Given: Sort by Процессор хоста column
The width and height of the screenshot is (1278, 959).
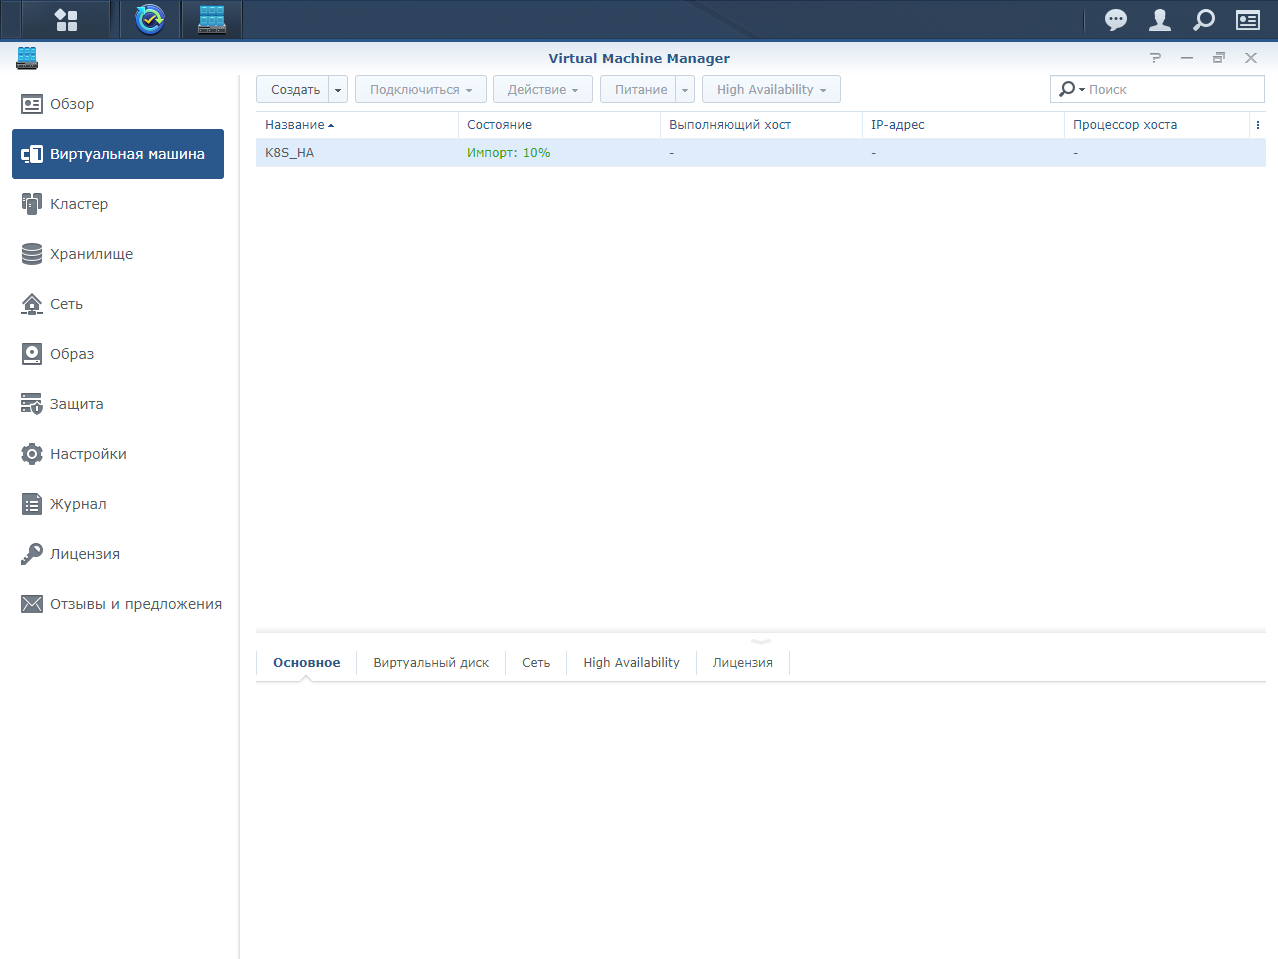Looking at the screenshot, I should [x=1157, y=125].
